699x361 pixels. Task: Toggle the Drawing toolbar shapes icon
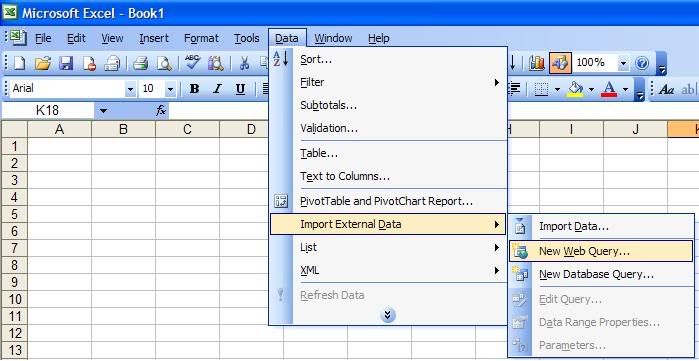560,63
